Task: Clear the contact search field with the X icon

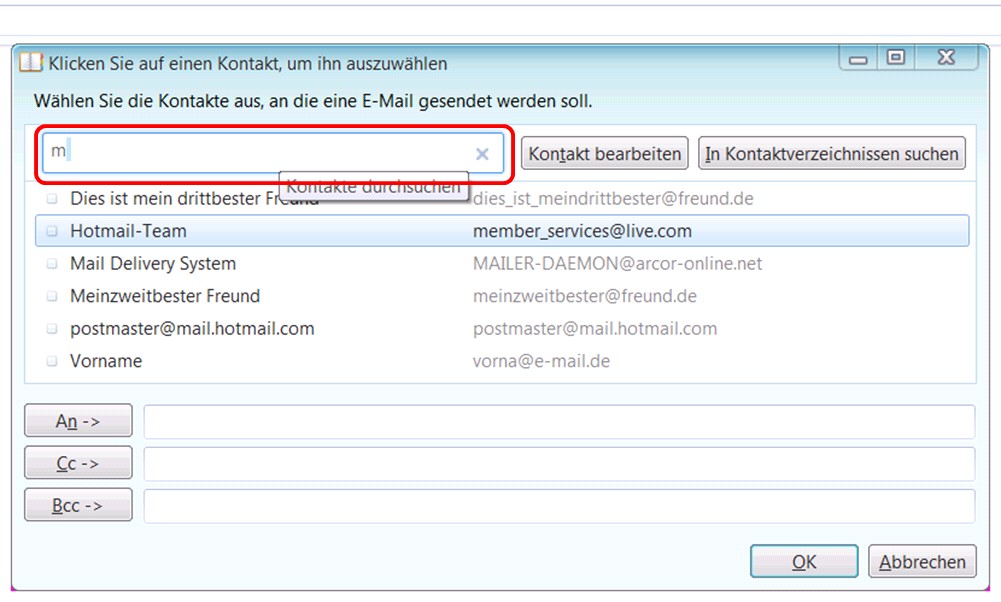Action: [x=482, y=154]
